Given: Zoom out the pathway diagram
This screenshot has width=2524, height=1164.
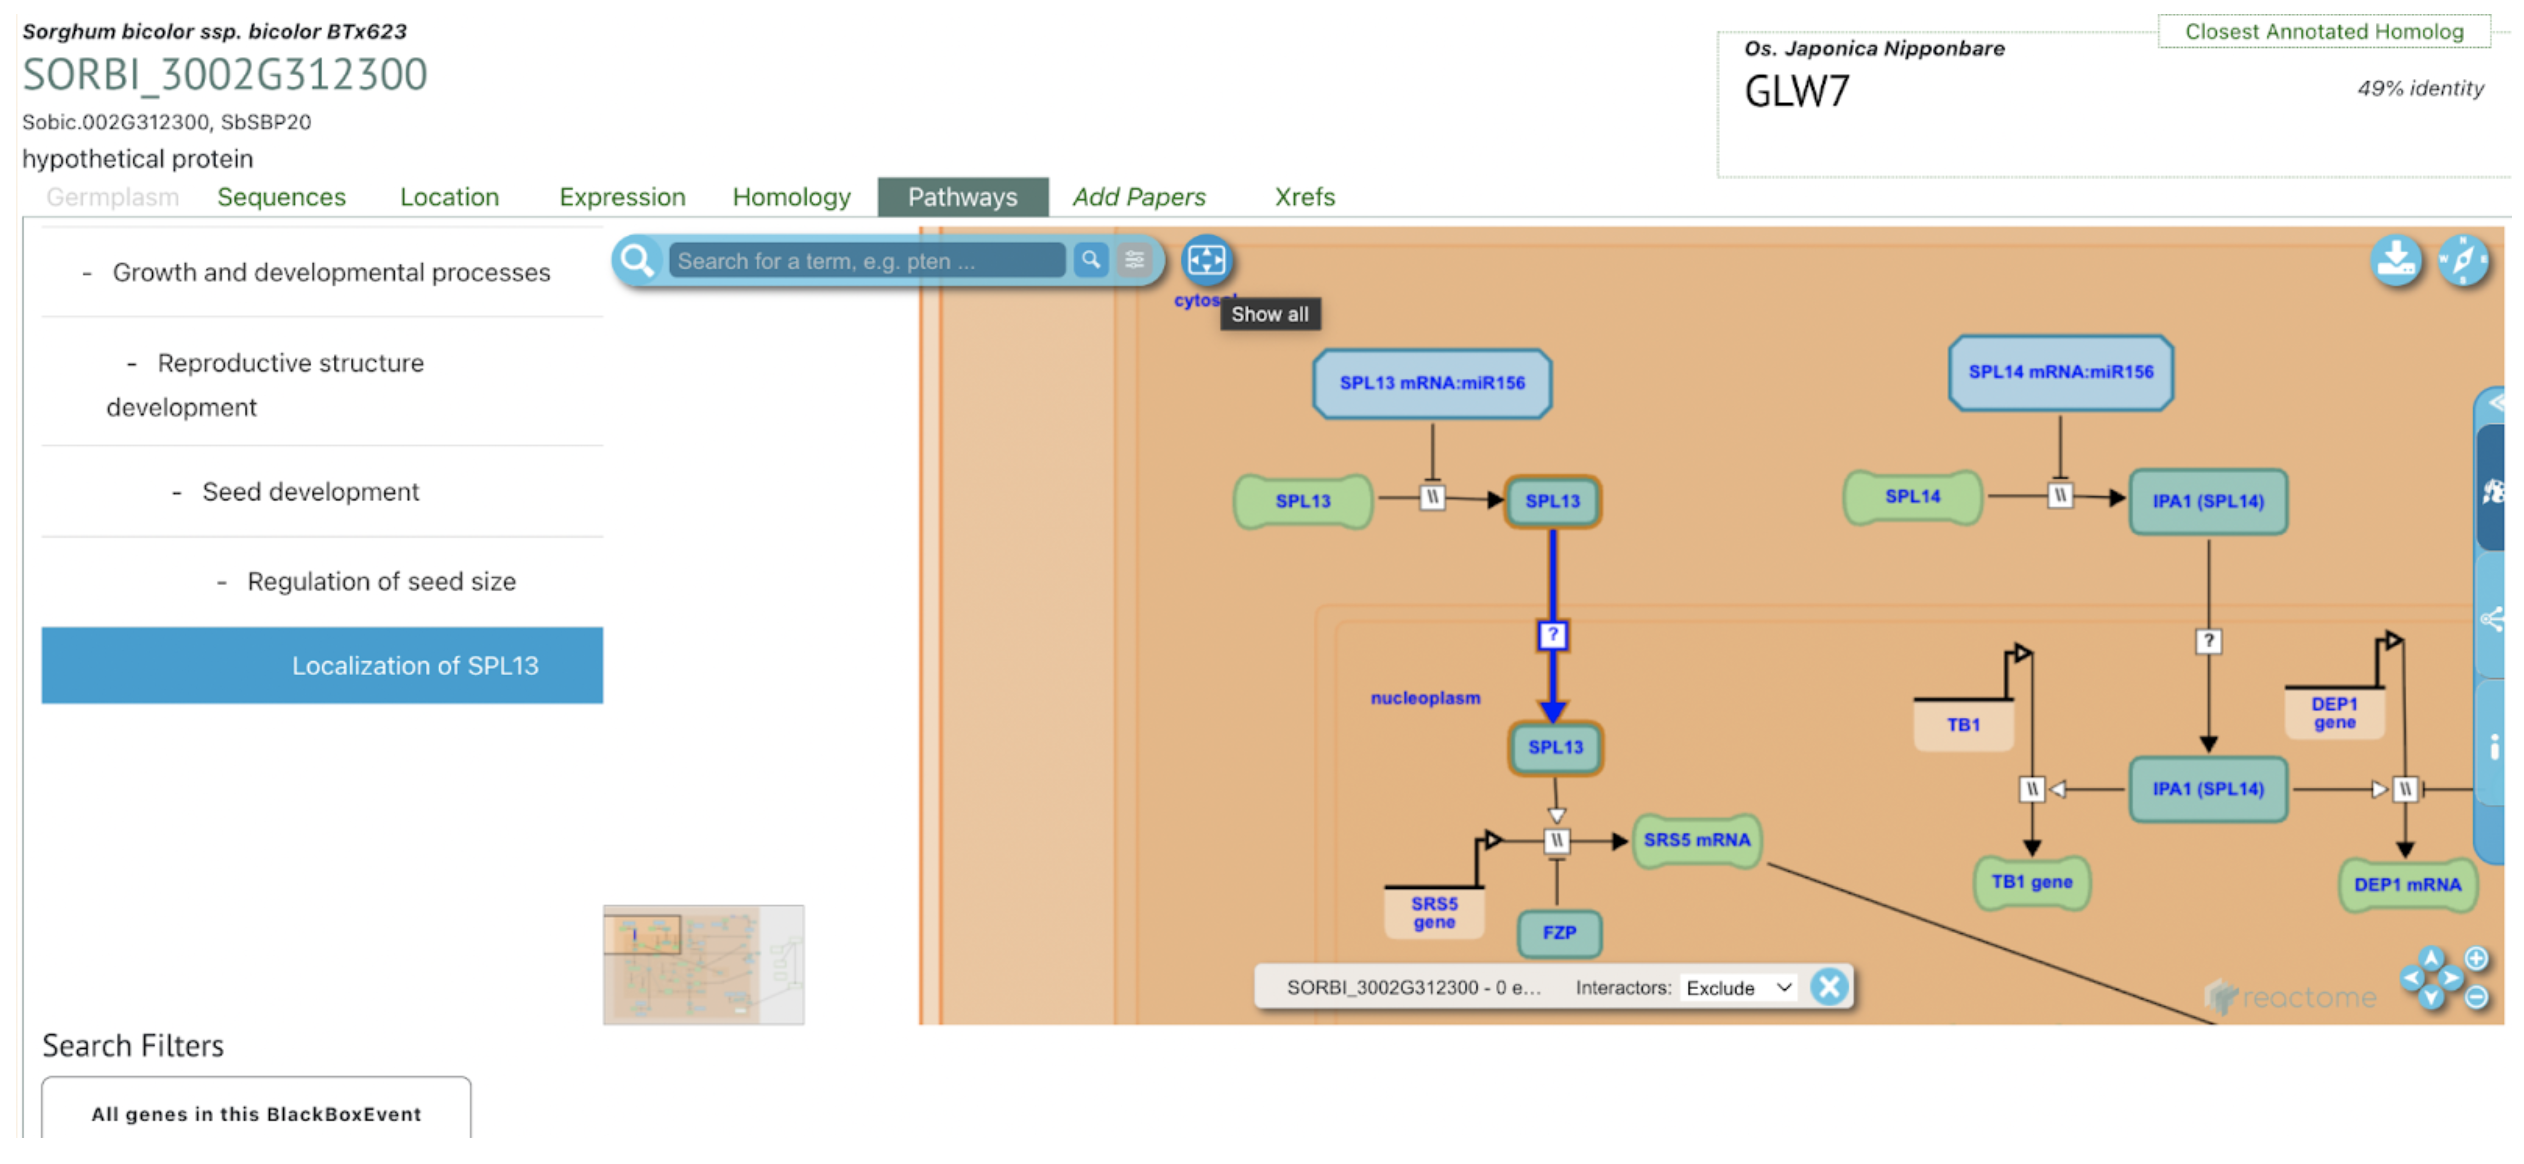Looking at the screenshot, I should pyautogui.click(x=2477, y=997).
